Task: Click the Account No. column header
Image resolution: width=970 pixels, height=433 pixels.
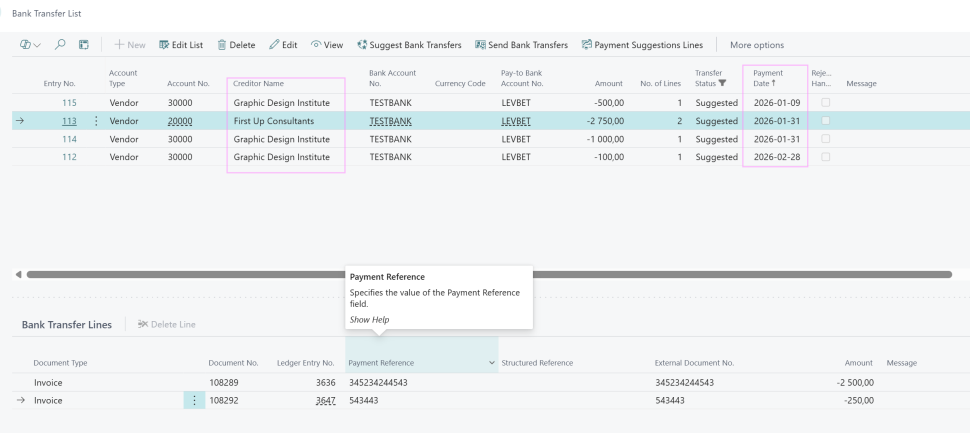Action: pyautogui.click(x=189, y=84)
